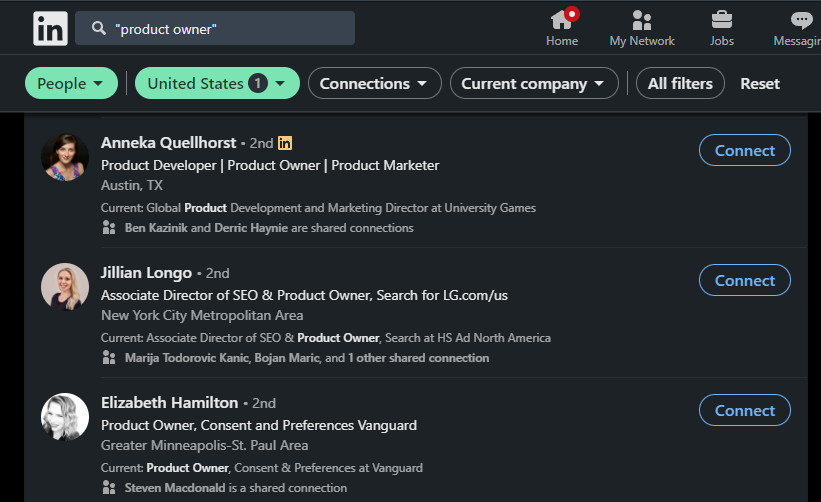Connect with Anneka Quellhorst
This screenshot has height=502, width=821.
pyautogui.click(x=745, y=151)
